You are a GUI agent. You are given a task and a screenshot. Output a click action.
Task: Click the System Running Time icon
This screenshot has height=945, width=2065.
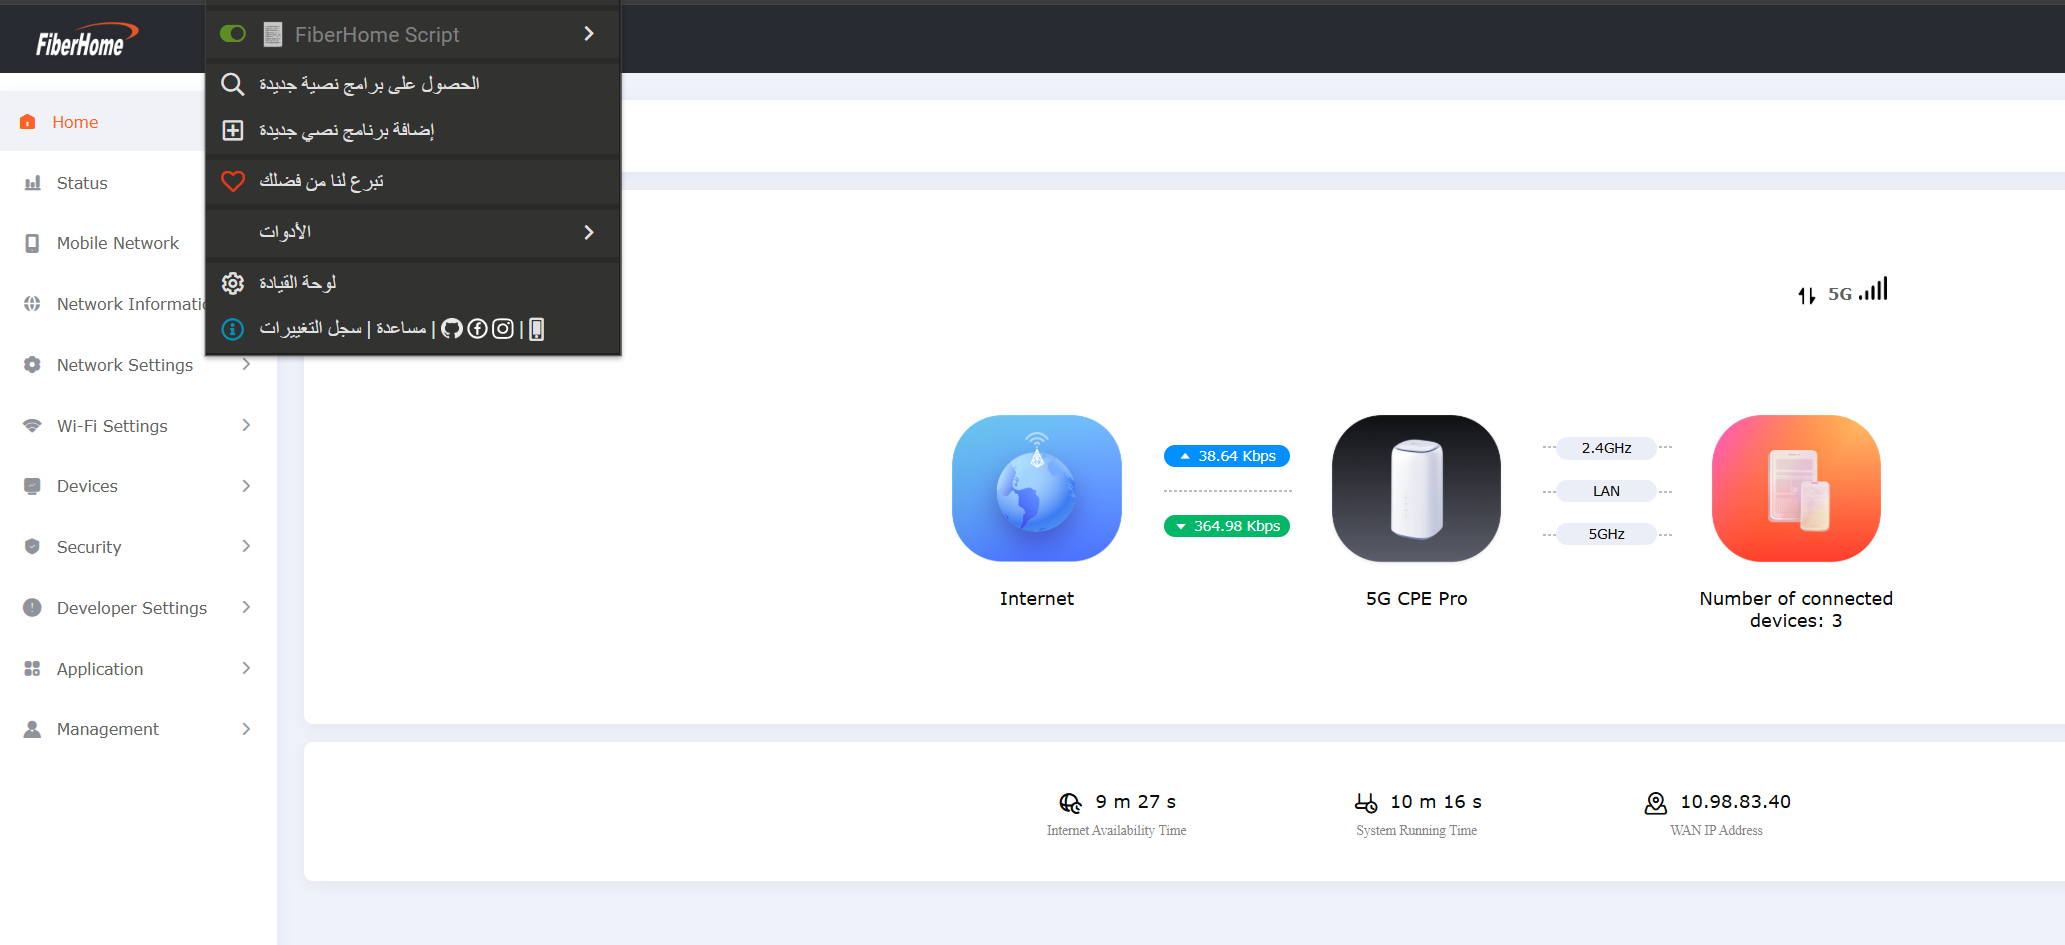pyautogui.click(x=1366, y=802)
